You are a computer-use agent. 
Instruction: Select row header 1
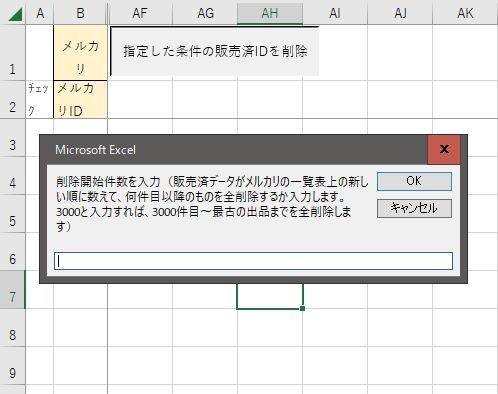pyautogui.click(x=13, y=53)
